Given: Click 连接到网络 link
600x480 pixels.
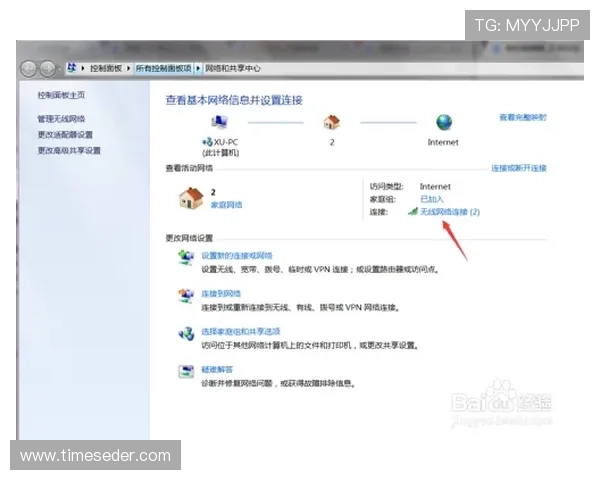Looking at the screenshot, I should point(221,294).
